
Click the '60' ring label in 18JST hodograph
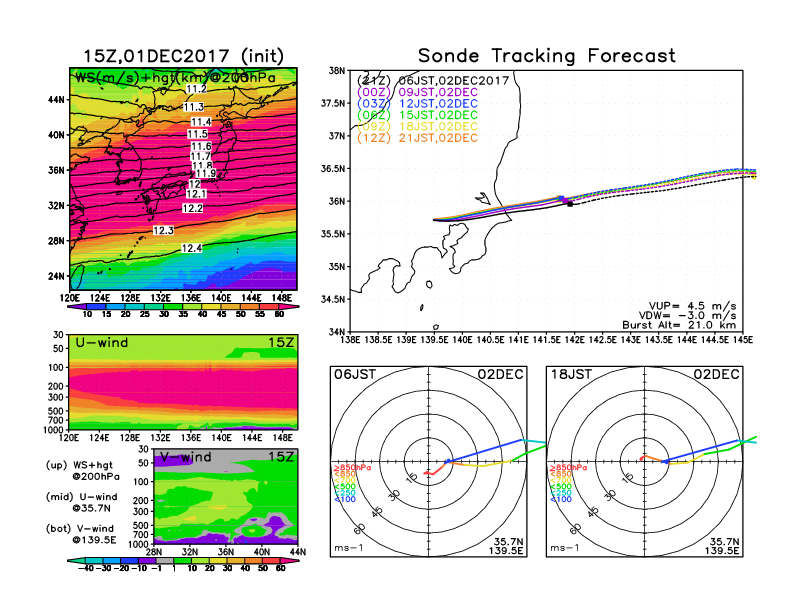click(575, 529)
